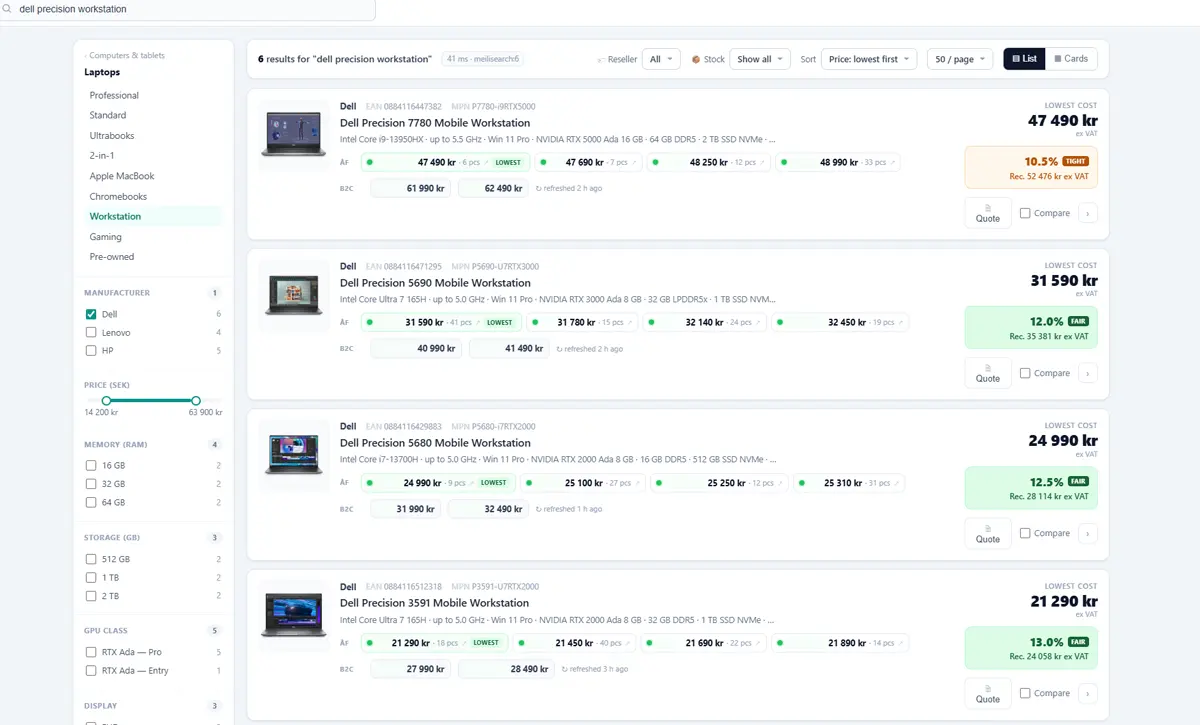1200x725 pixels.
Task: Enable the 16 GB memory filter
Action: [91, 465]
